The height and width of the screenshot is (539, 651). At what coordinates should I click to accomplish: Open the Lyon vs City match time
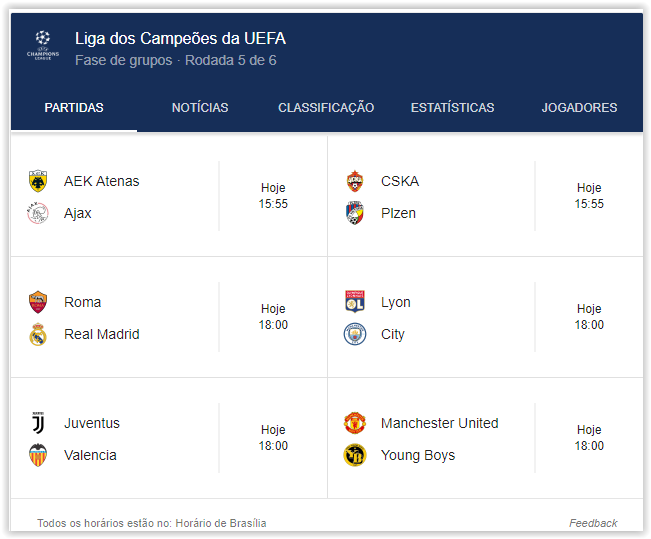point(589,317)
